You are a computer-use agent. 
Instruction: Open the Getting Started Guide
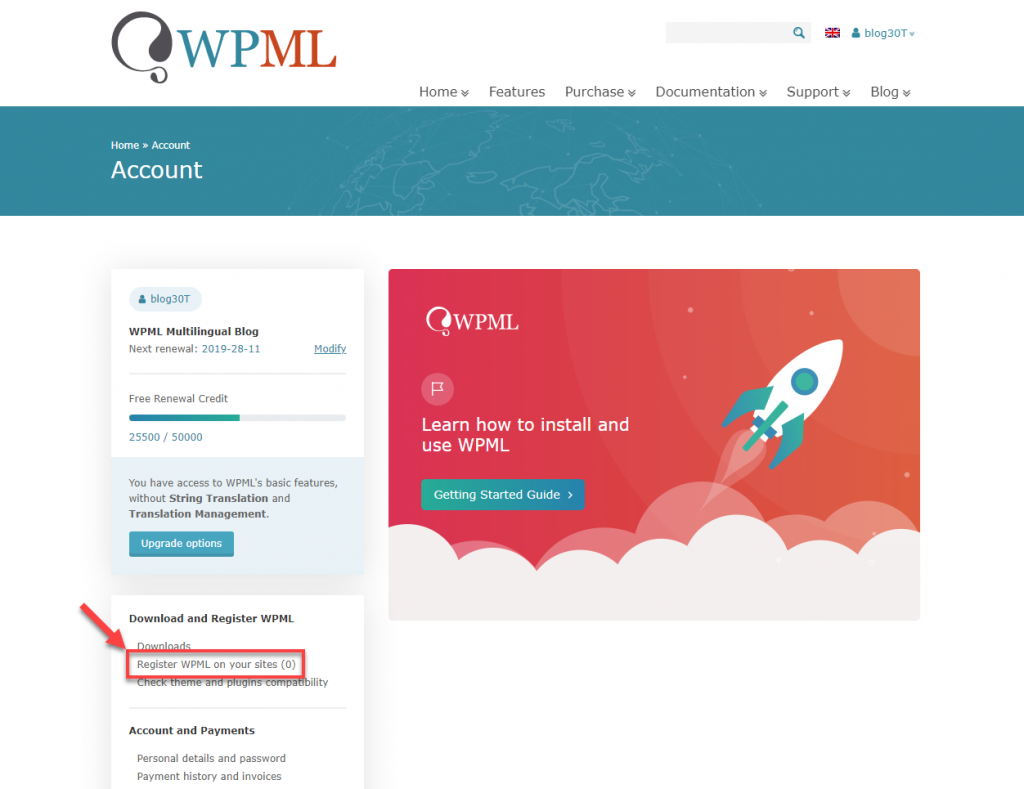(503, 494)
